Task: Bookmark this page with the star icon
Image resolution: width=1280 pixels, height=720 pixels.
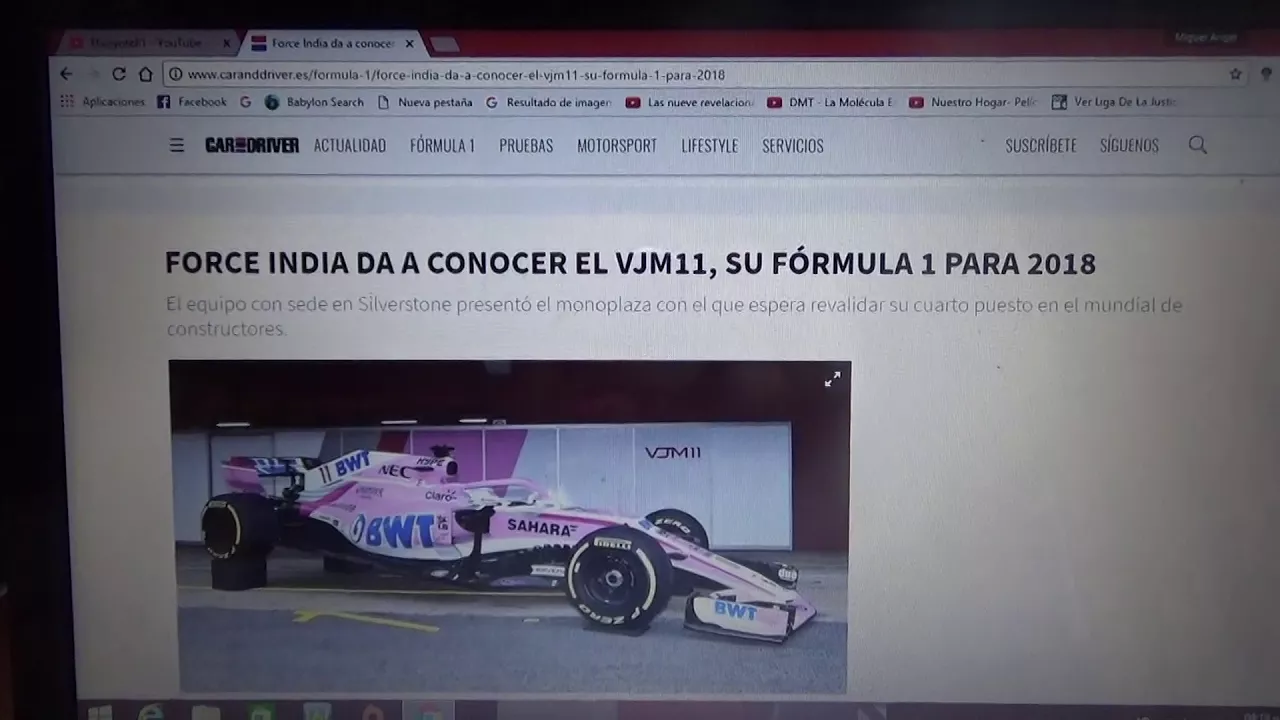Action: 1235,74
